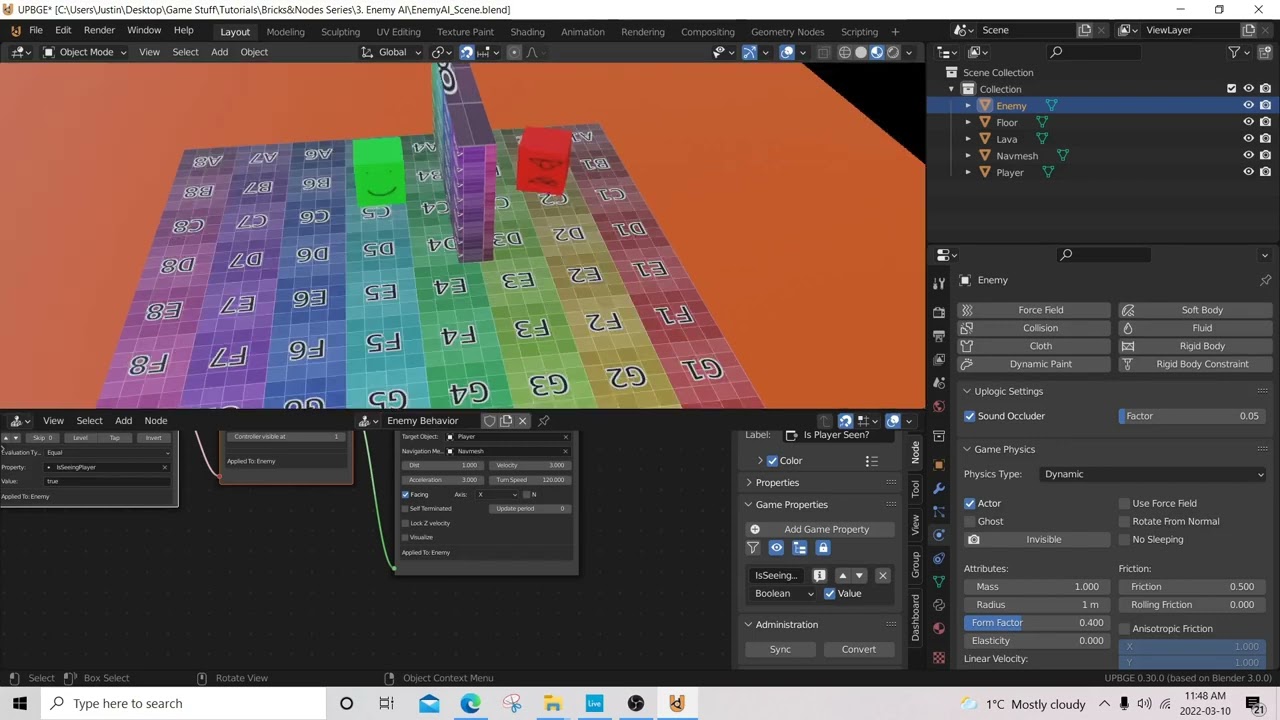Click the Sync button
Viewport: 1280px width, 720px height.
point(780,649)
